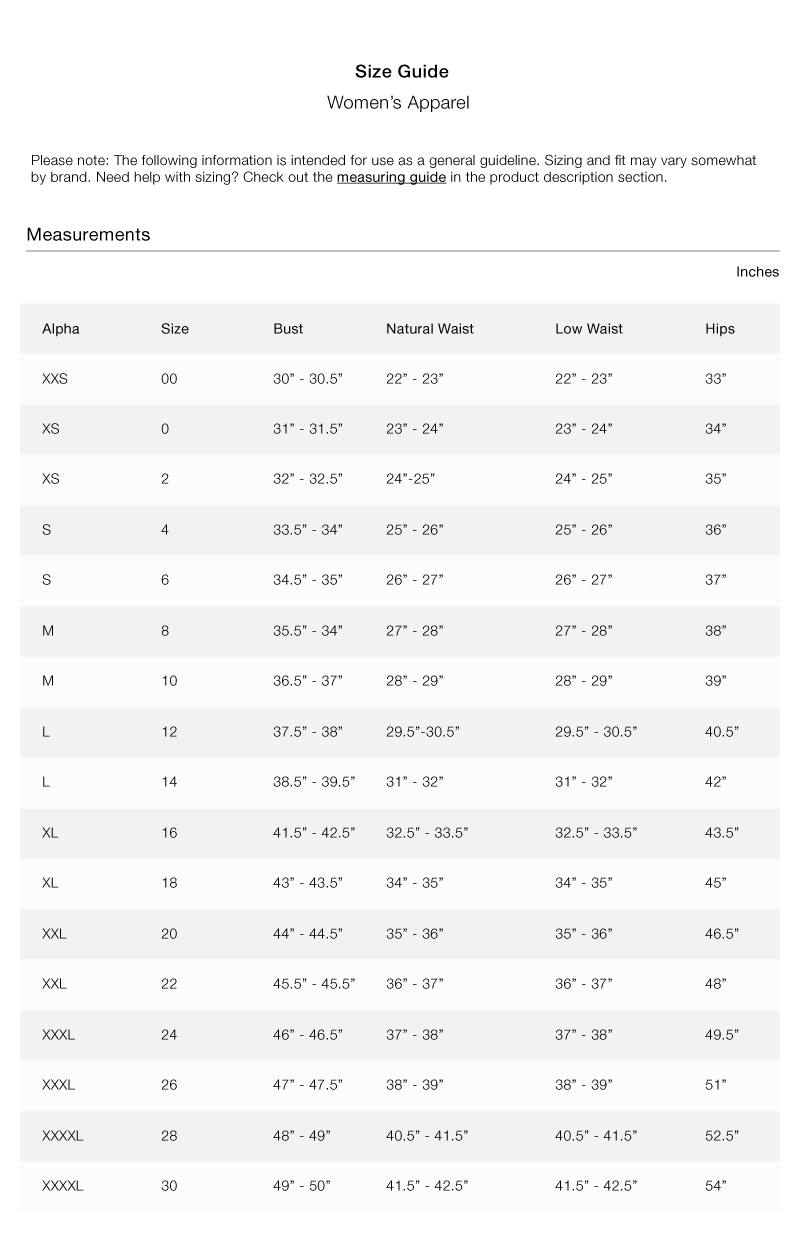Select the 40.5" hips value
The width and height of the screenshot is (800, 1256).
tap(722, 732)
